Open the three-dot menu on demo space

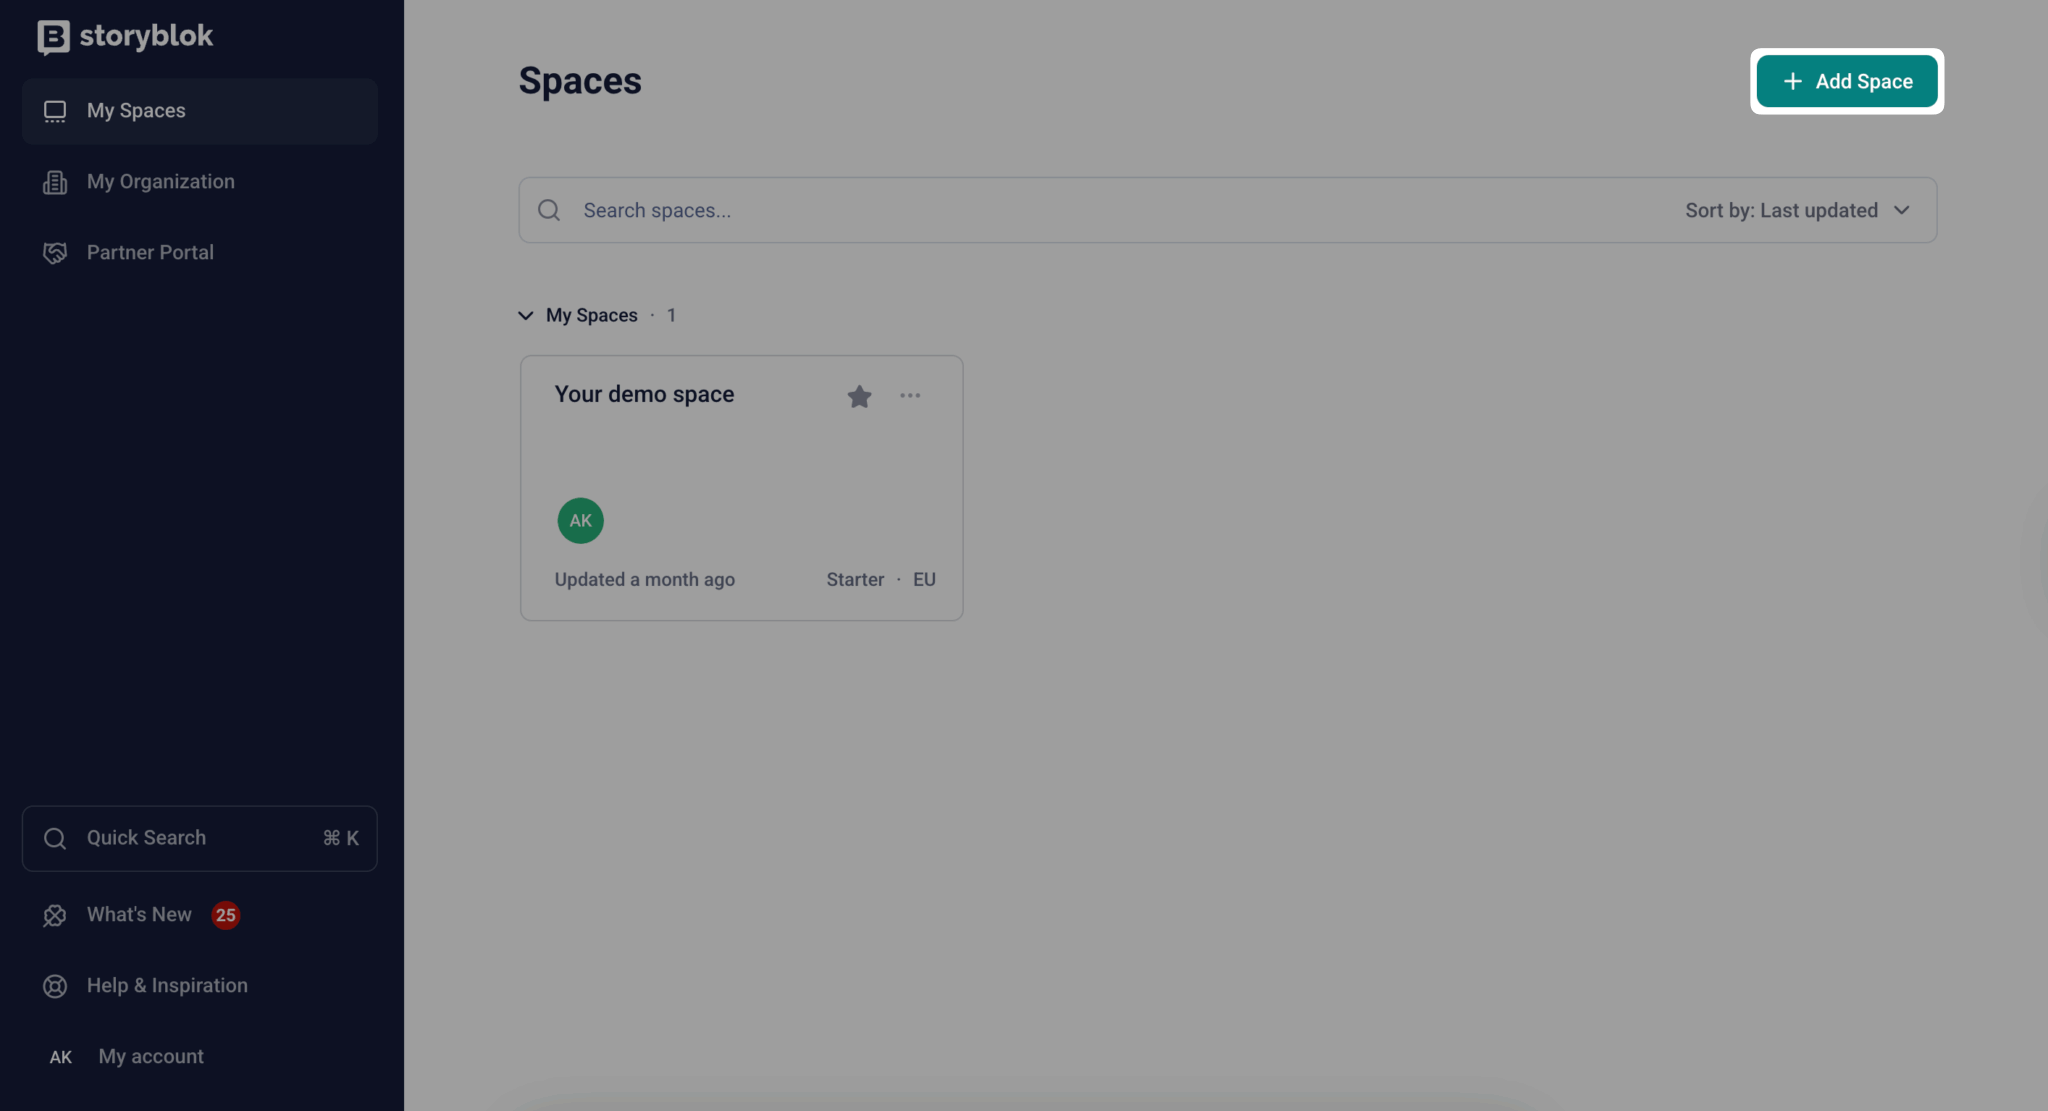tap(910, 396)
